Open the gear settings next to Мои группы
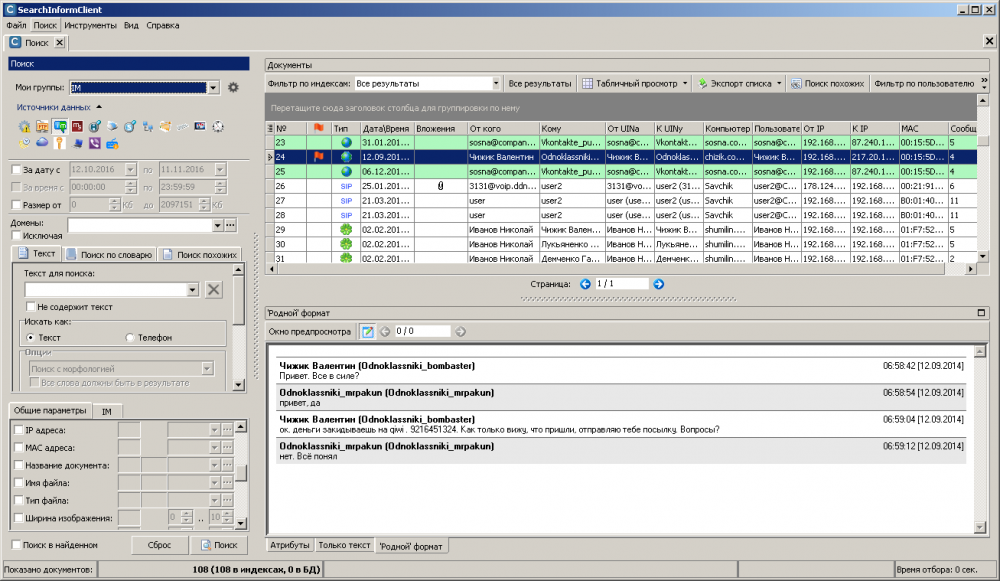This screenshot has height=581, width=1000. 233,88
